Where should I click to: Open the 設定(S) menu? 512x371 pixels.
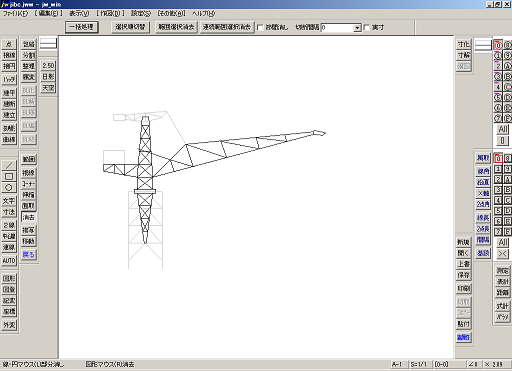141,14
